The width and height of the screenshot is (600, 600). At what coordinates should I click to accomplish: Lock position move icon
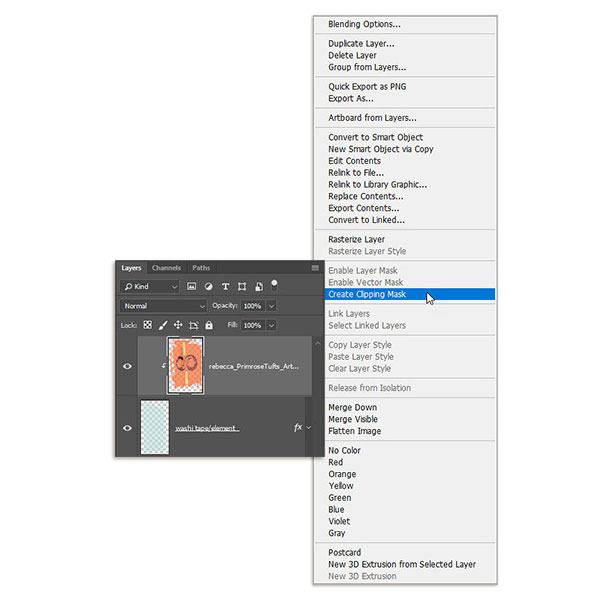178,325
